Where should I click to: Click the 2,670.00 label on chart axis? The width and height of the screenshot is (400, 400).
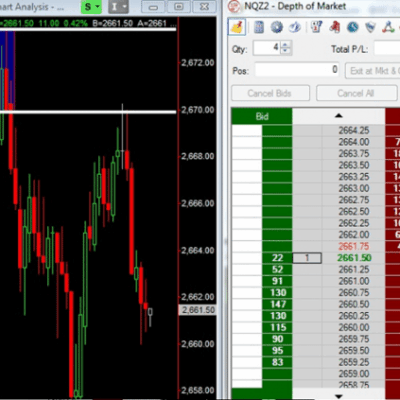click(x=198, y=110)
